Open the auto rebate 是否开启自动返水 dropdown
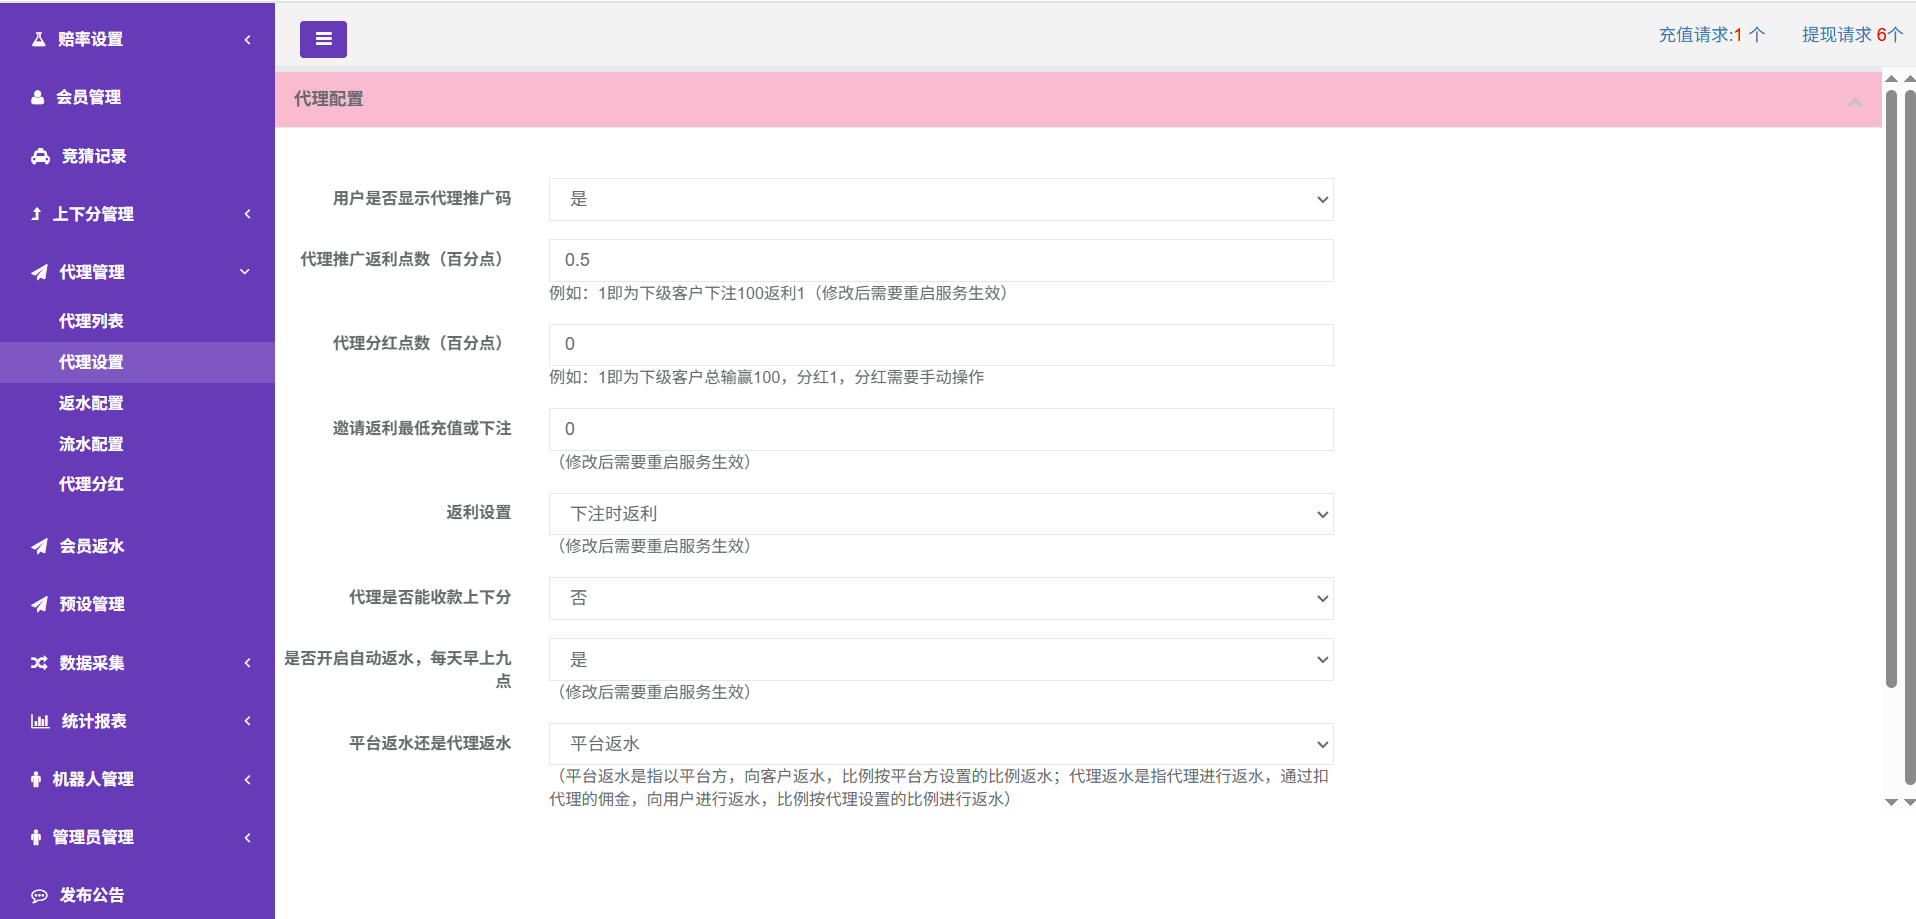Screen dimensions: 1916x919 (x=940, y=660)
